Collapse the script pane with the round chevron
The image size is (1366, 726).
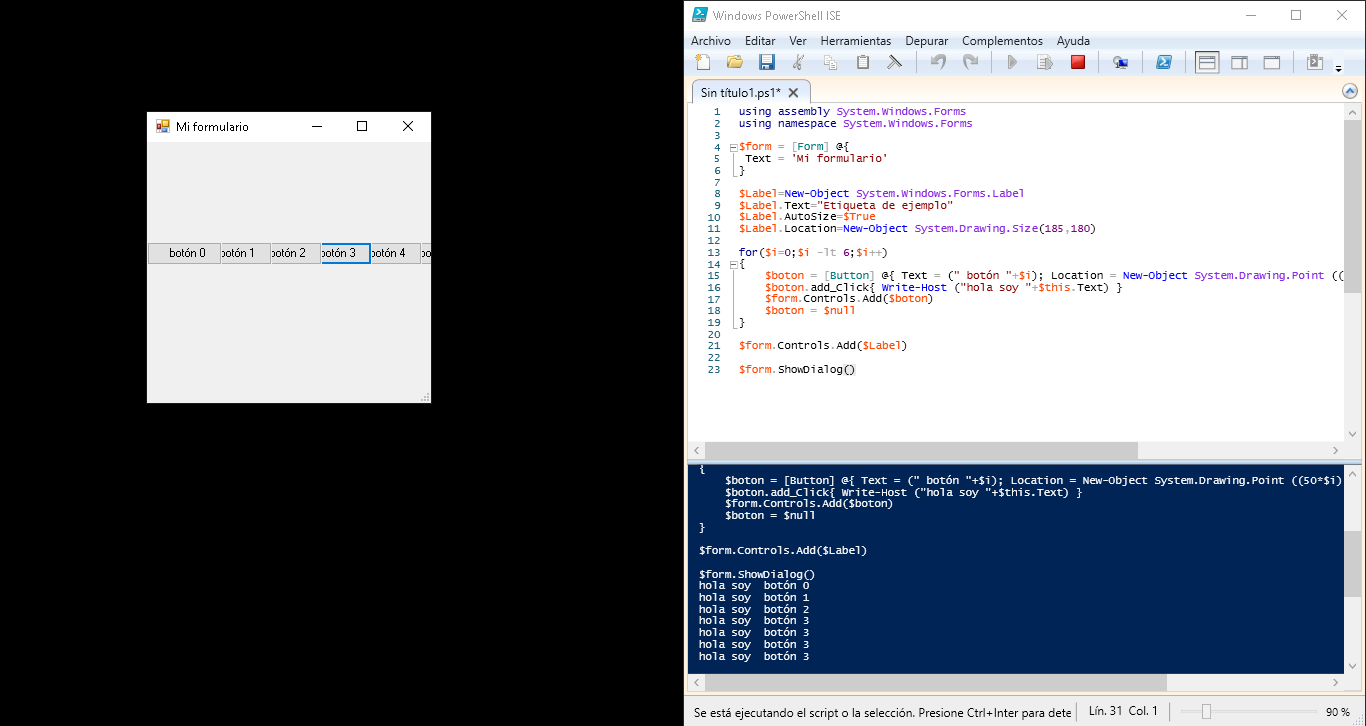1350,91
